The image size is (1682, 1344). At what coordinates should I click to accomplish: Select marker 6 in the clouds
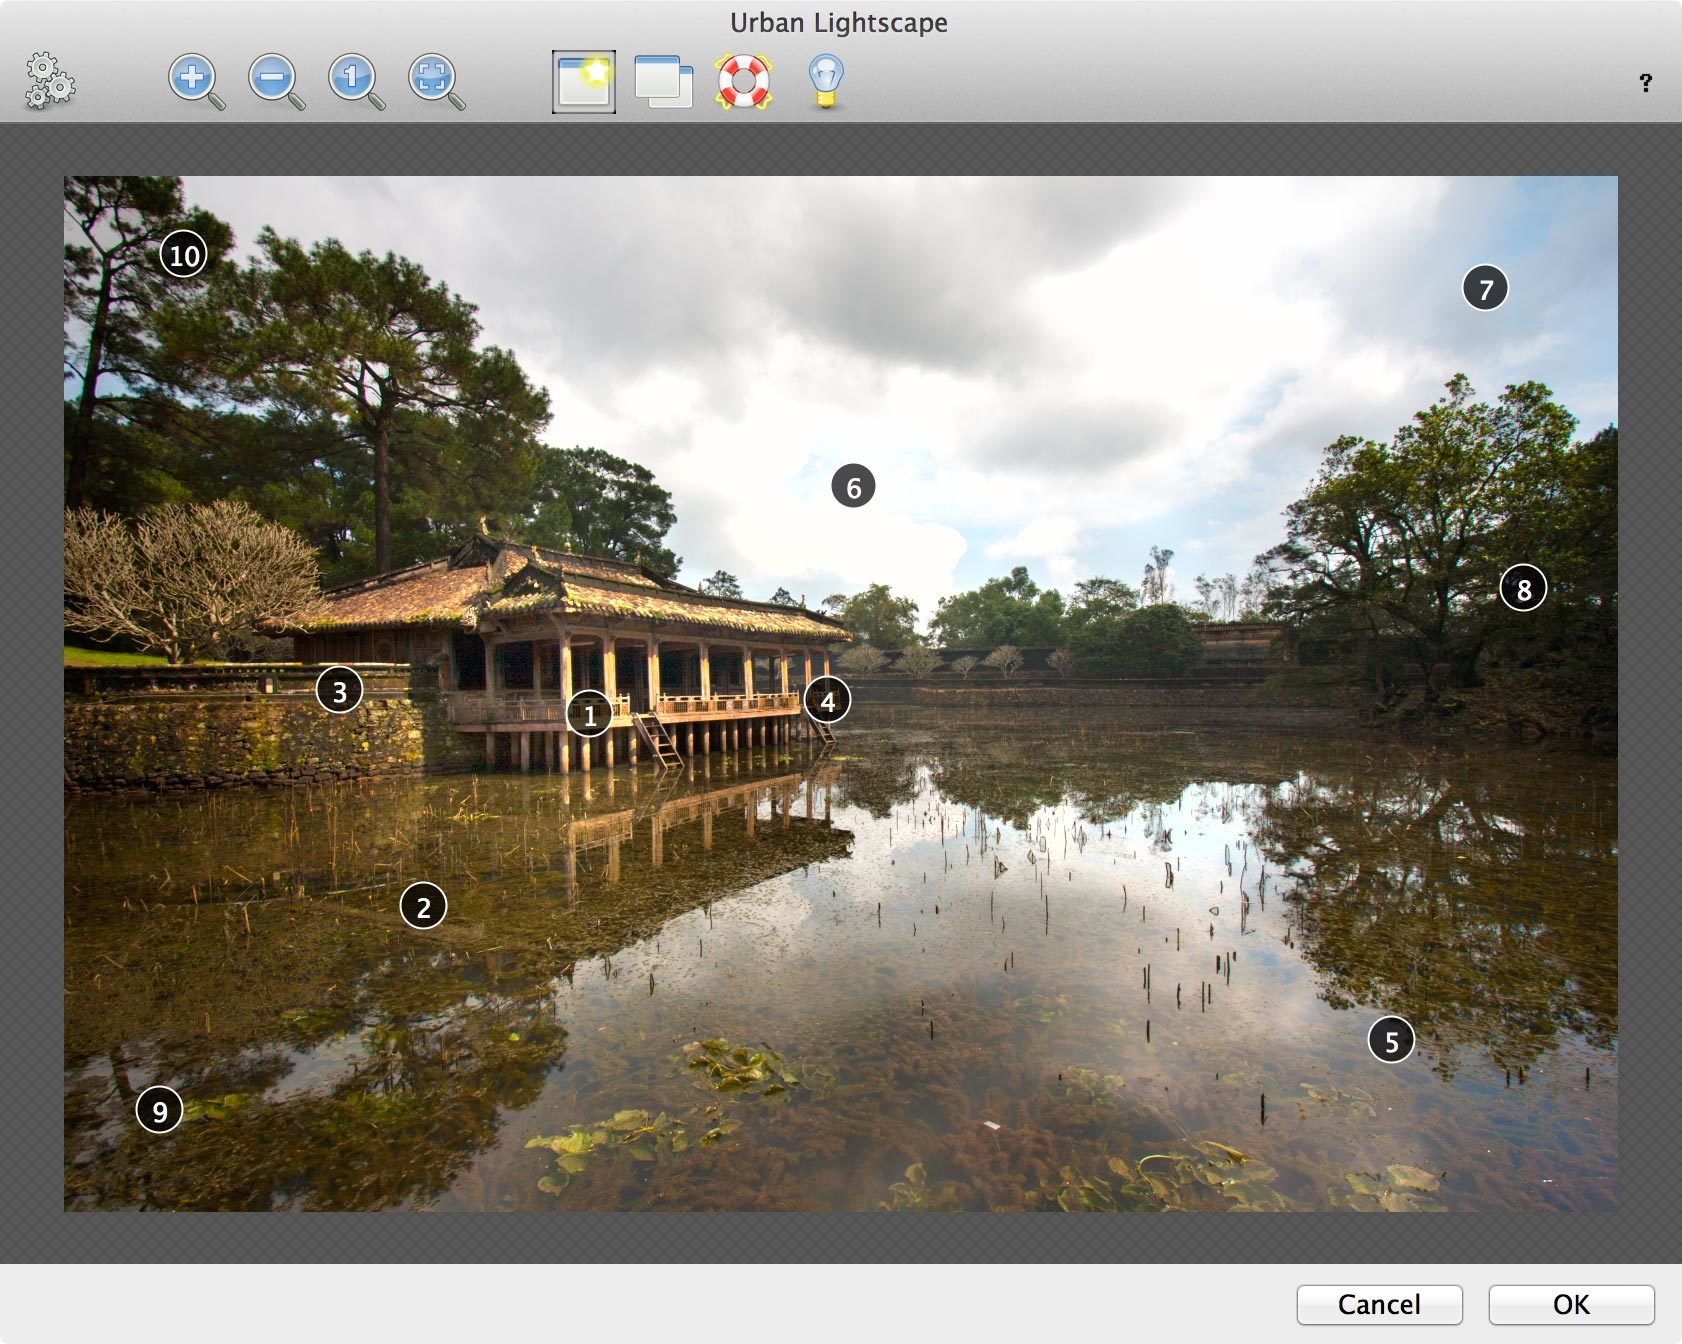853,486
